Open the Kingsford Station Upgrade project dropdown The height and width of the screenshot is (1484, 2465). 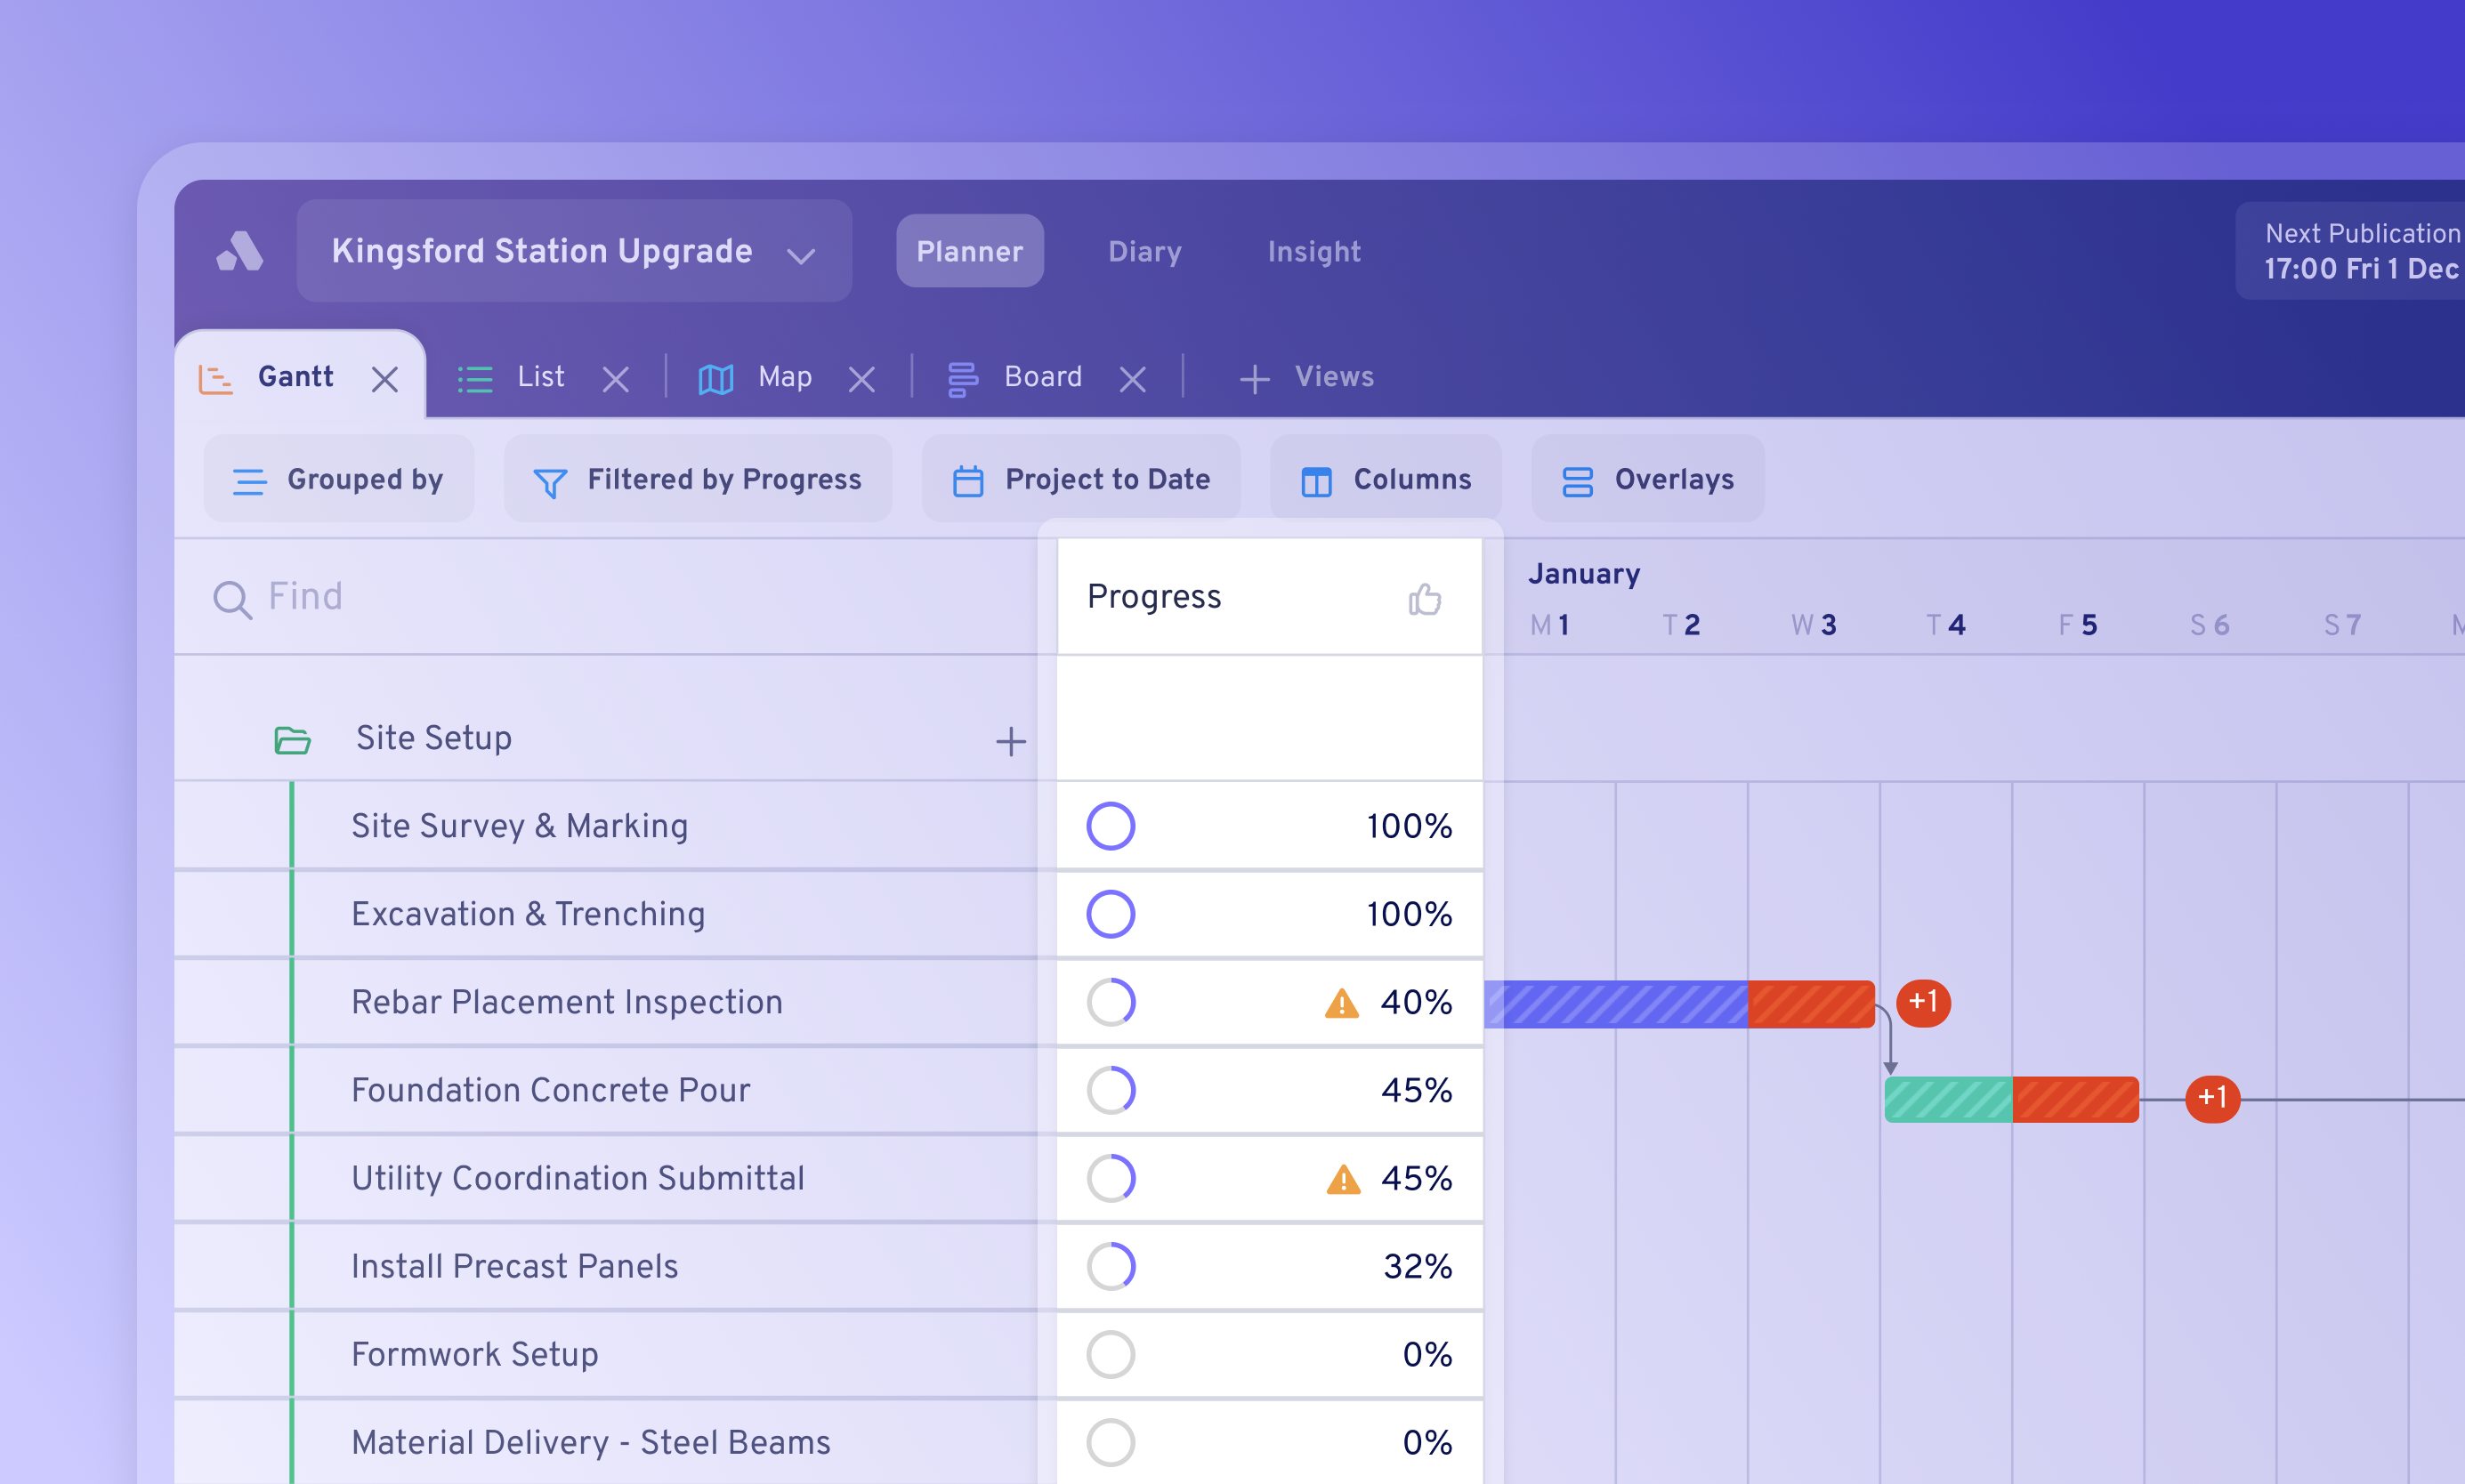click(574, 251)
